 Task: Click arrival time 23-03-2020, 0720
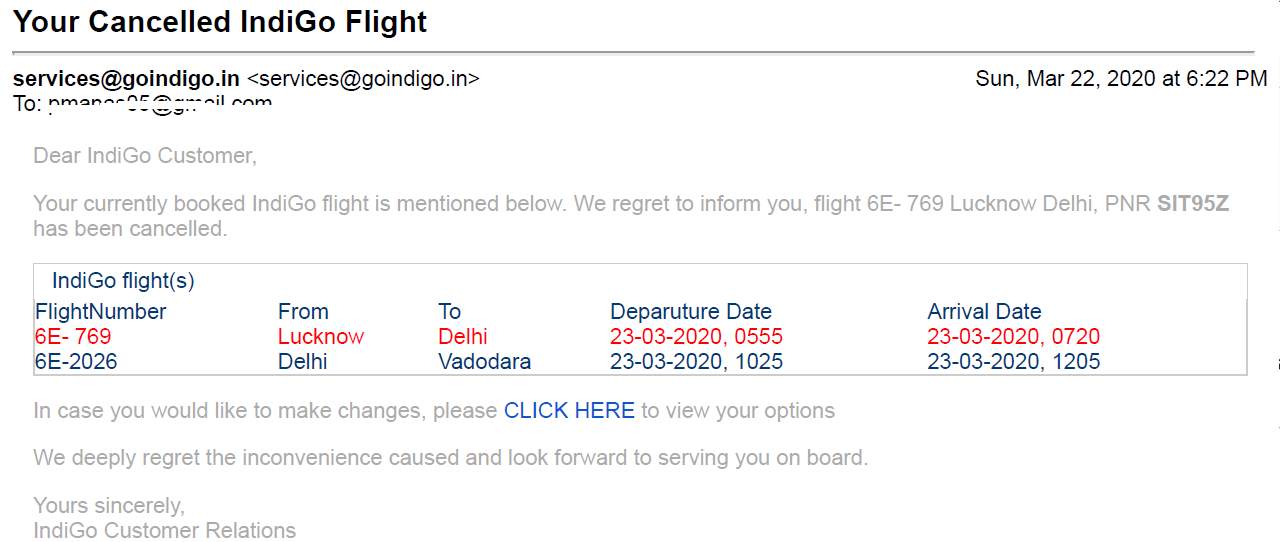coord(1014,337)
